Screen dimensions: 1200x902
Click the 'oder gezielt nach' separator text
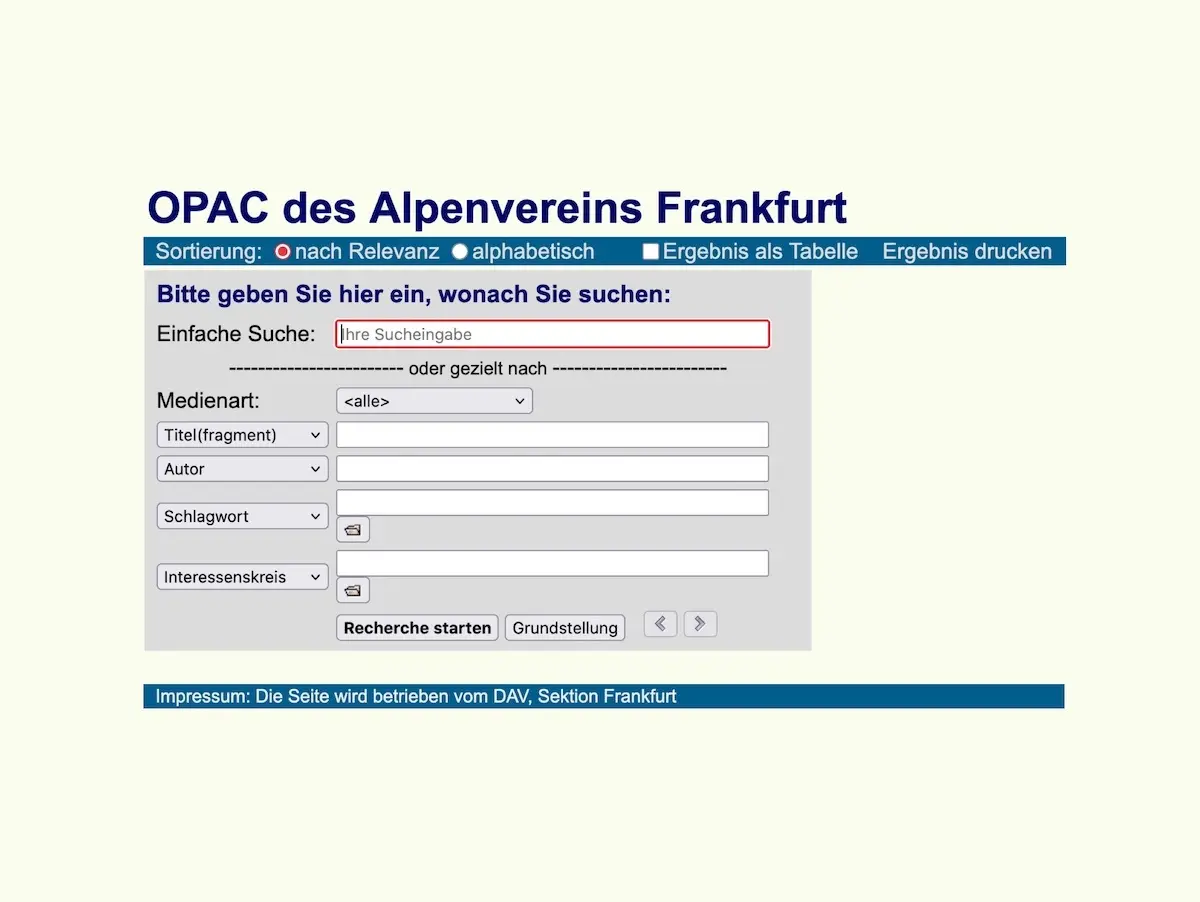coord(478,368)
